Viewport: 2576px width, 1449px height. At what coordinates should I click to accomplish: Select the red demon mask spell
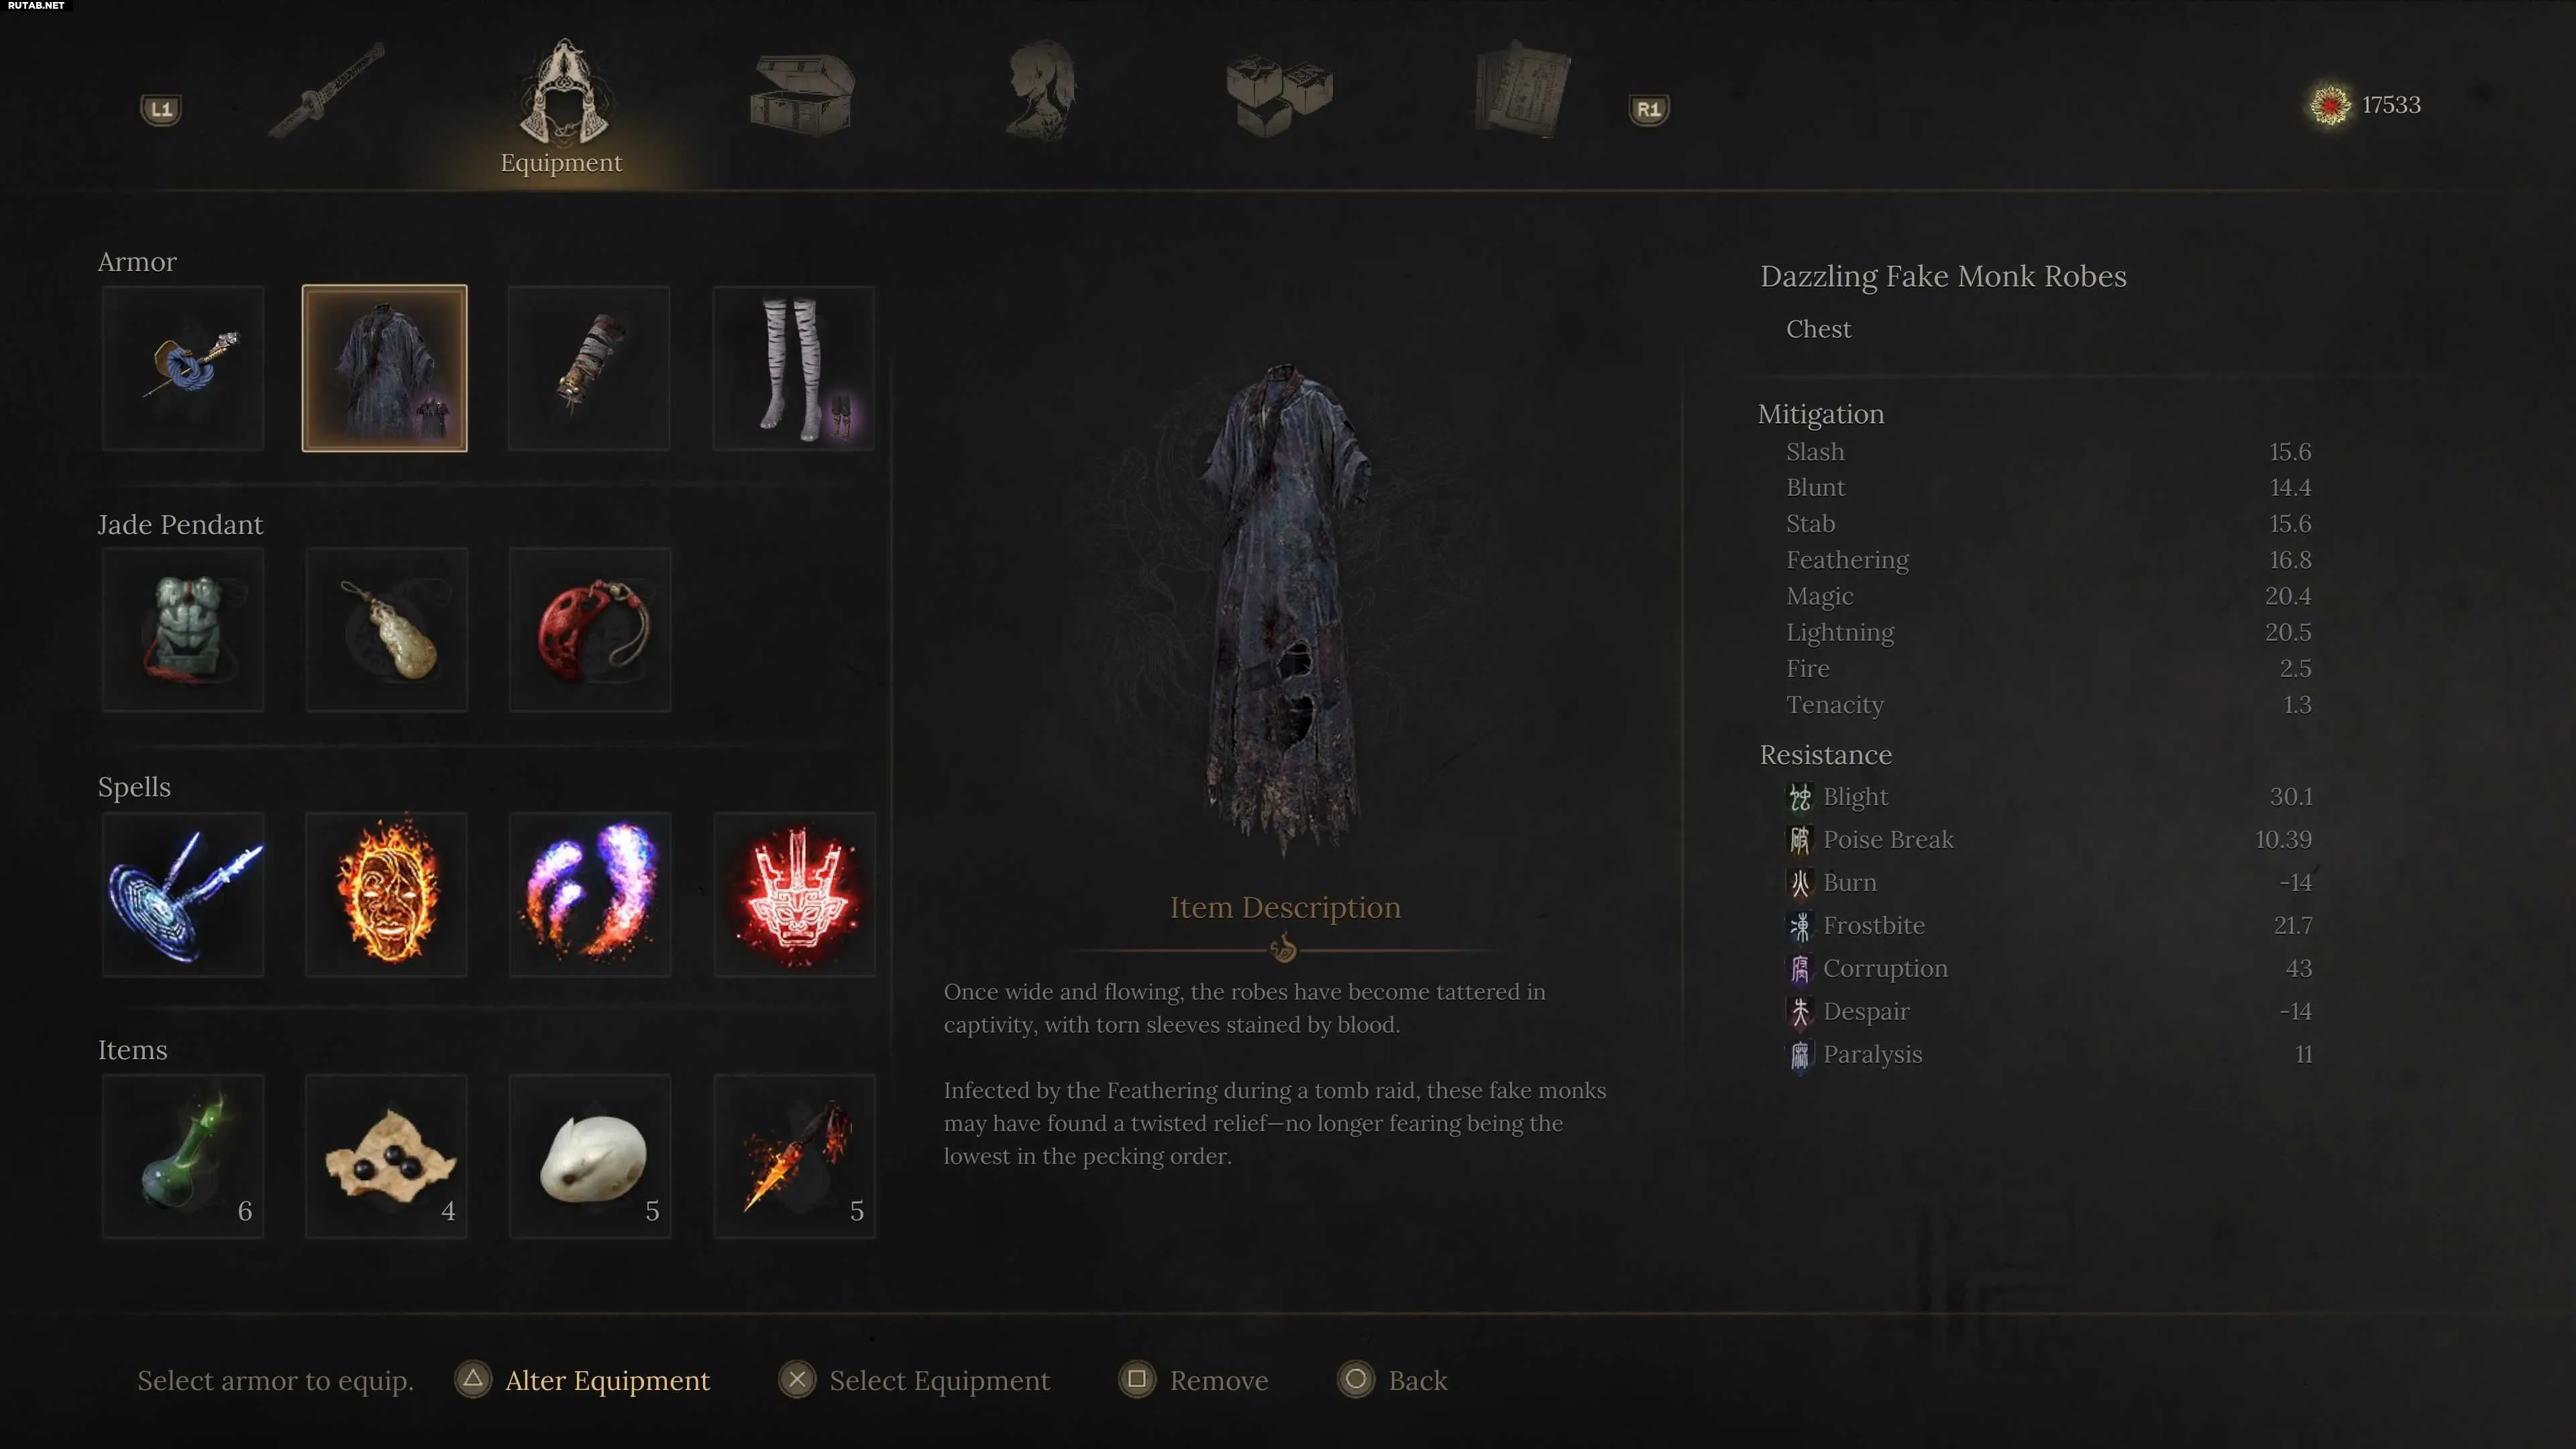point(795,894)
